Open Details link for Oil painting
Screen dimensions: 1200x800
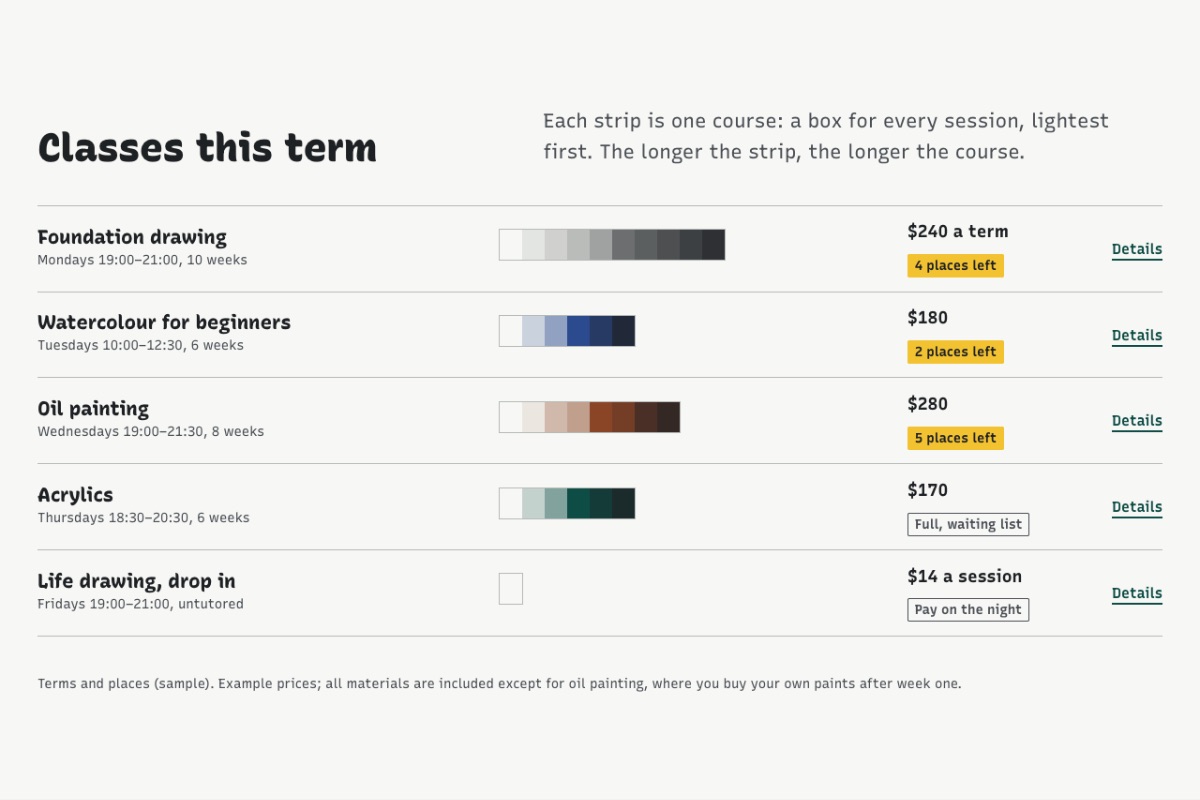(x=1137, y=421)
